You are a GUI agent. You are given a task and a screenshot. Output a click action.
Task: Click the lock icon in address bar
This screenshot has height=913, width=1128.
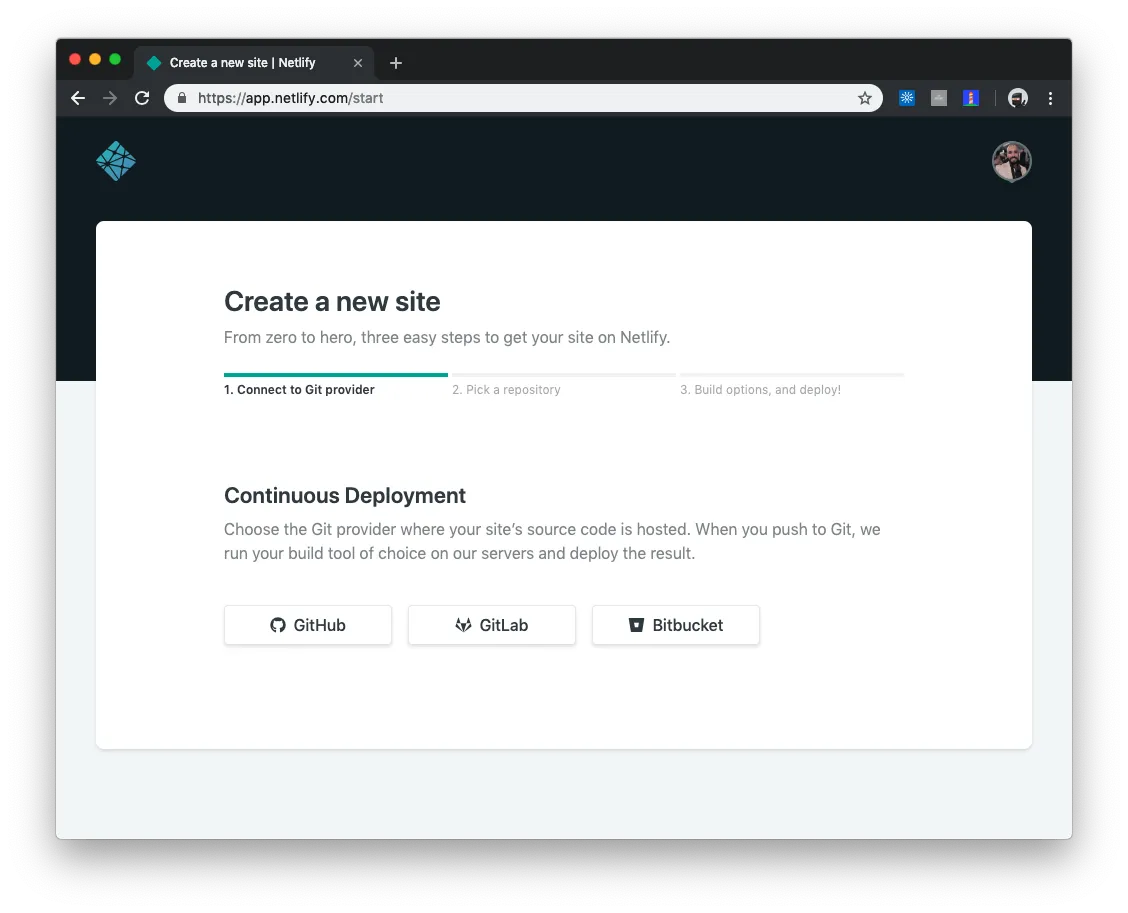point(182,98)
